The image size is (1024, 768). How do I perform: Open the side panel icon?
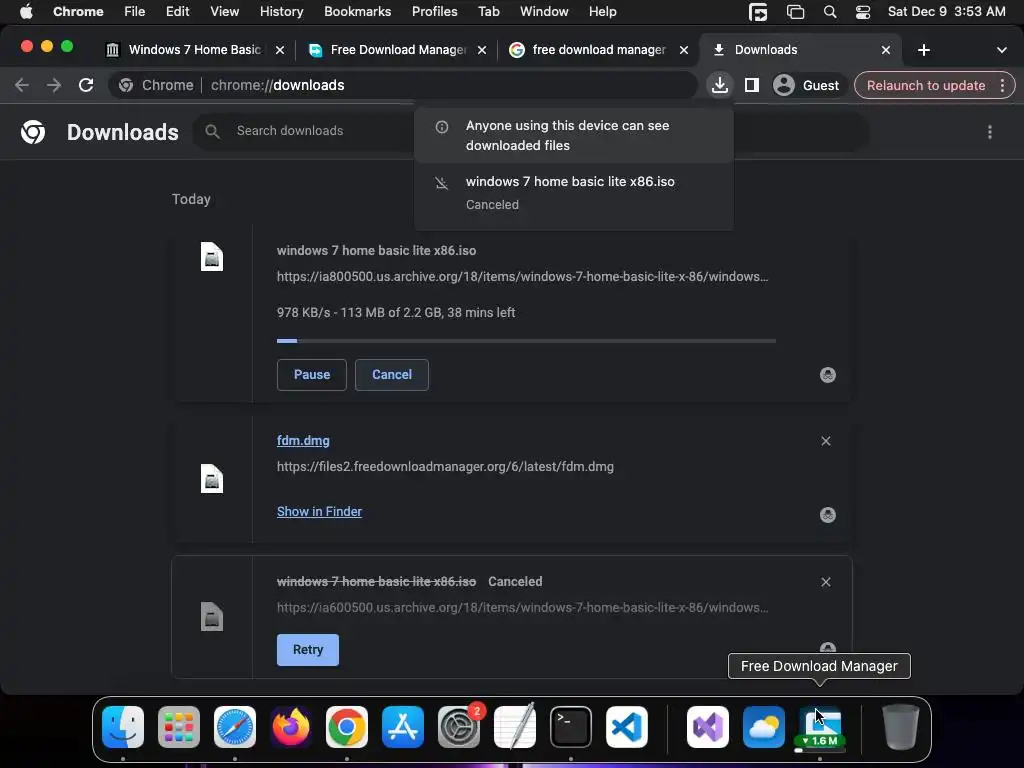752,85
